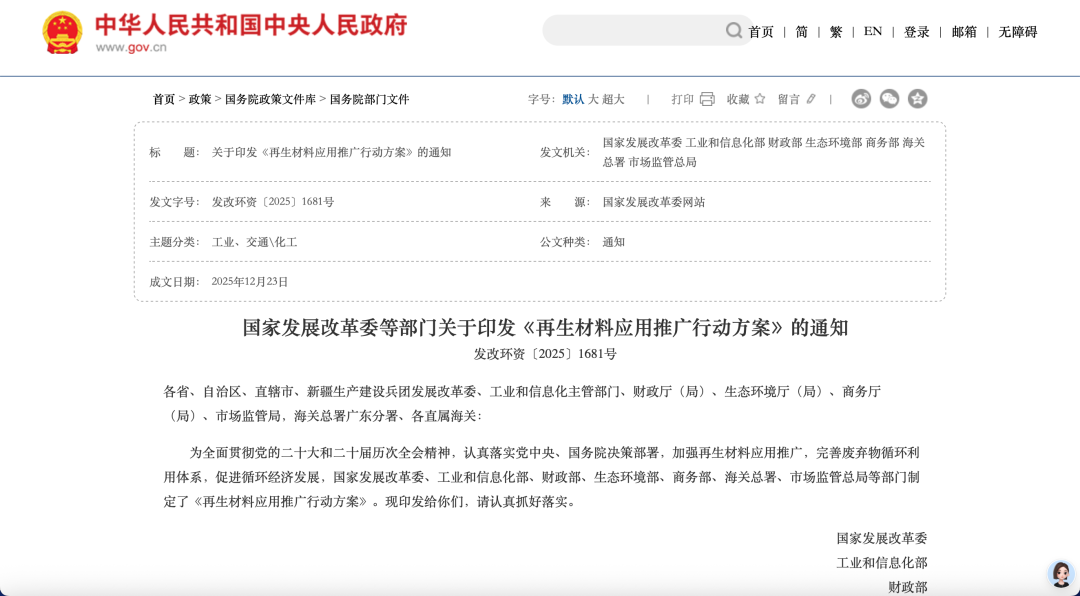
Task: Click the main headline 国家发展改革委等部门关于印发
Action: [x=545, y=327]
